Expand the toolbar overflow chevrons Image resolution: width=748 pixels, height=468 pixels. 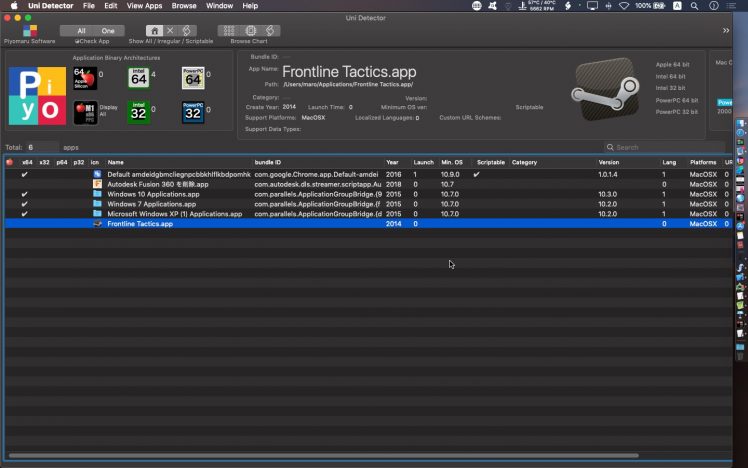[726, 31]
